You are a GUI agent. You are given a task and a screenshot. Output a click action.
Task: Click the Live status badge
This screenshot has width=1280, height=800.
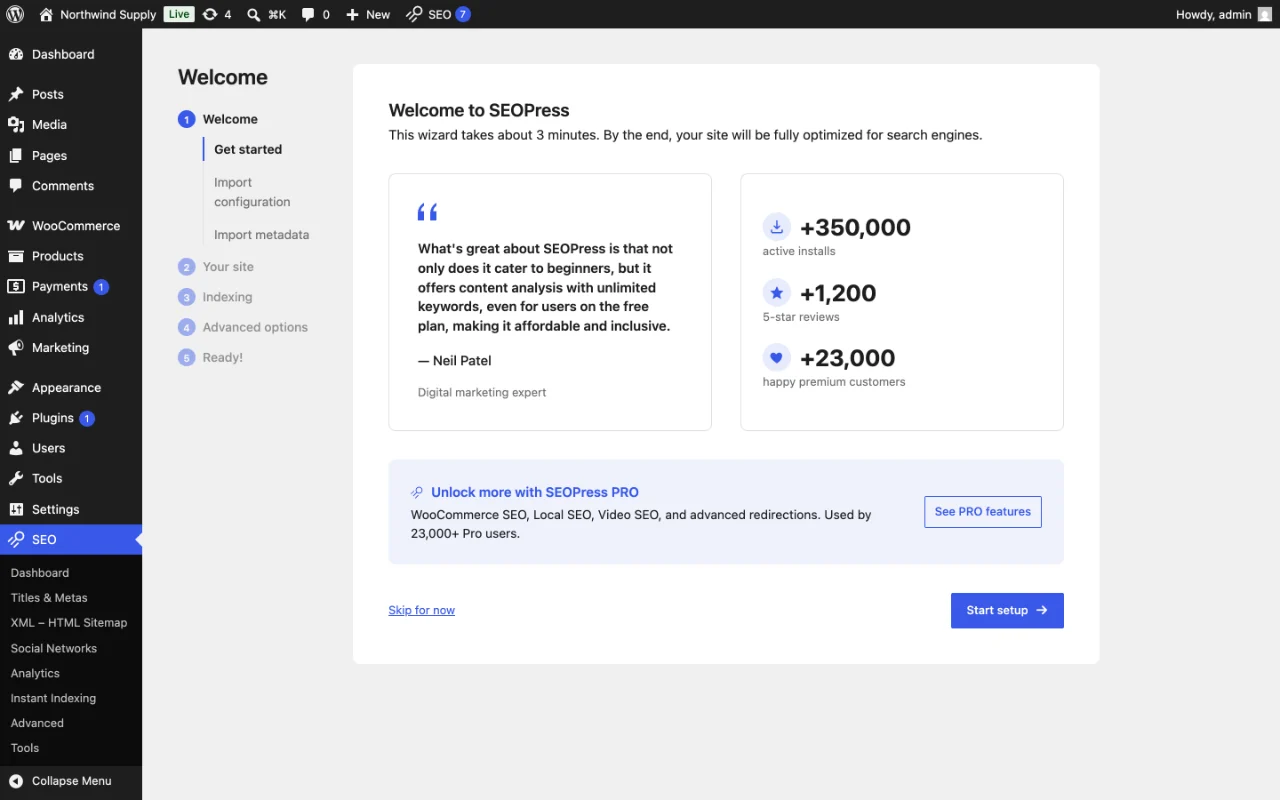click(x=179, y=14)
